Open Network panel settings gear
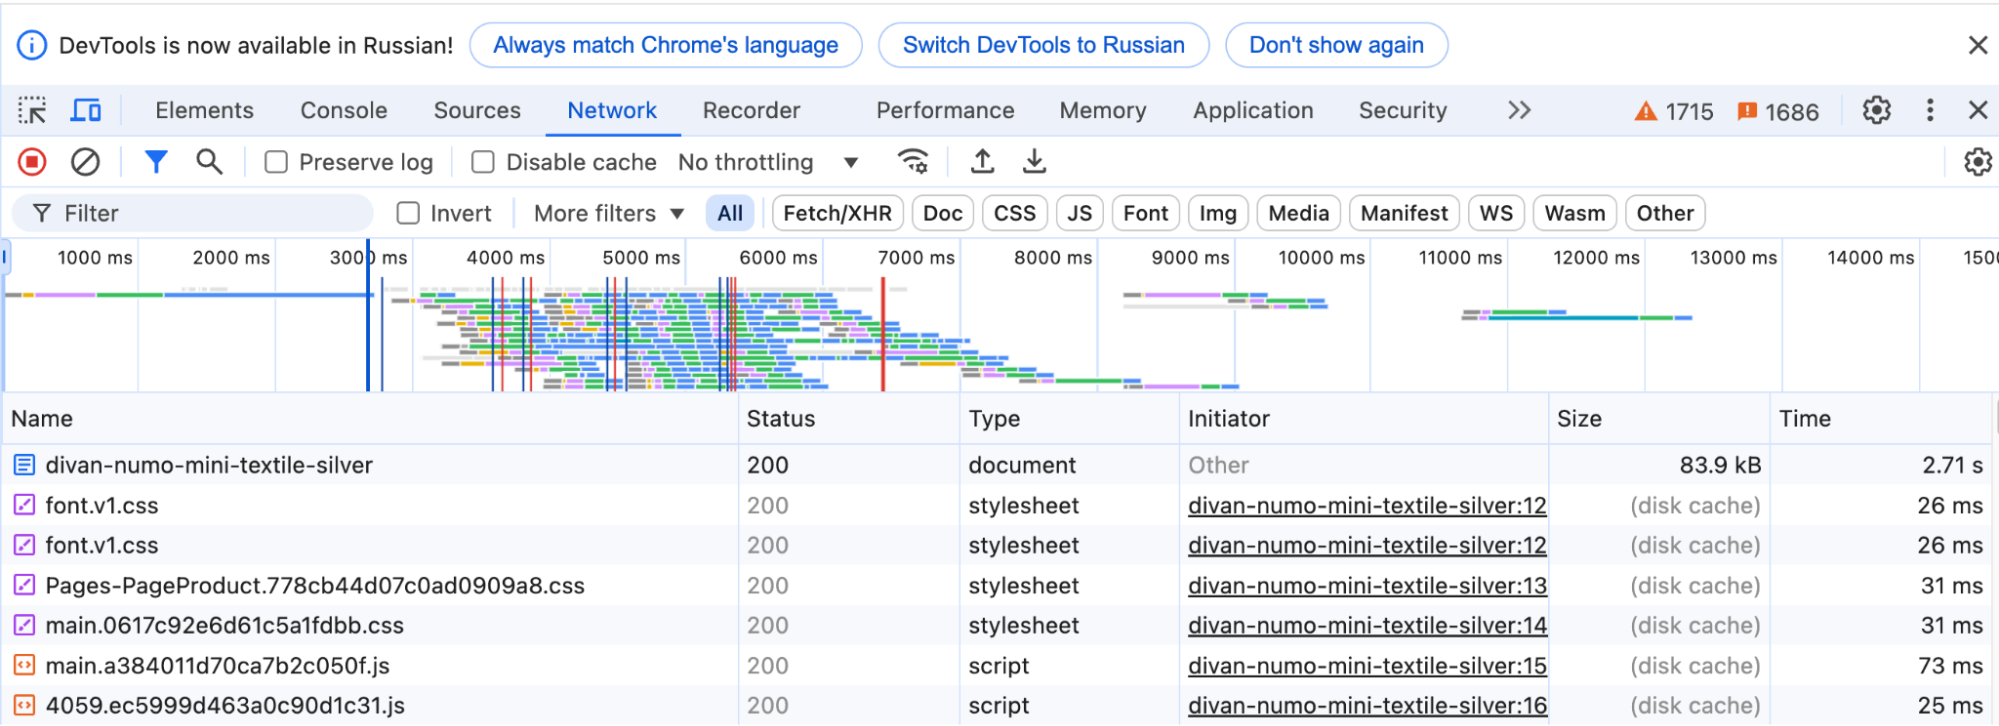Image resolution: width=1999 pixels, height=726 pixels. [x=1977, y=162]
